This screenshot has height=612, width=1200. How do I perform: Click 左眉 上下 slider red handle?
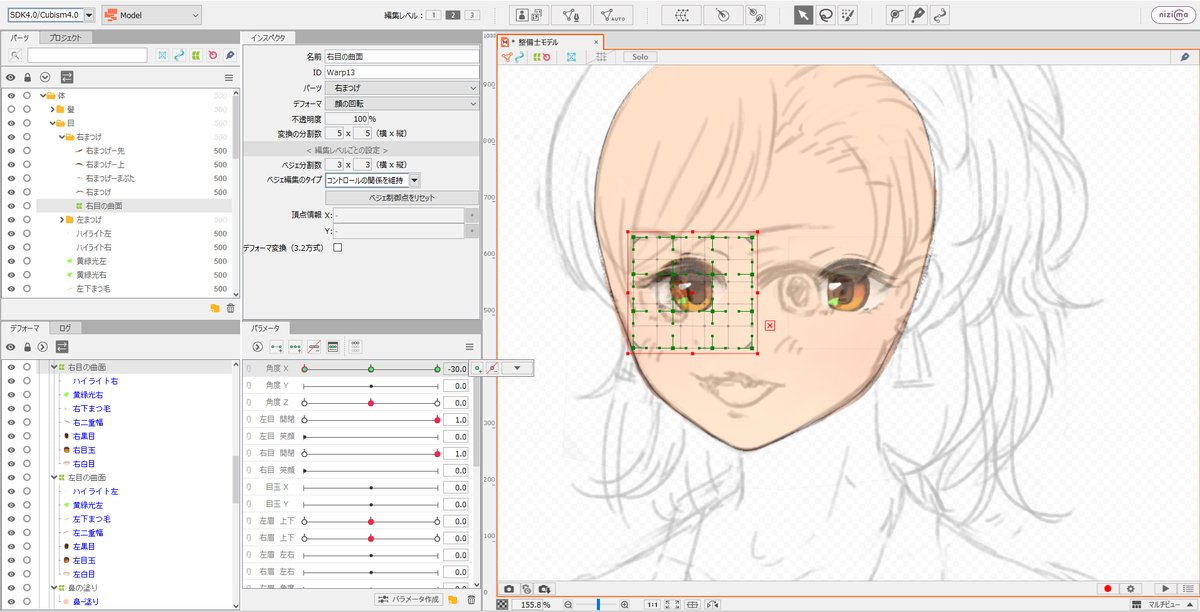pos(371,522)
